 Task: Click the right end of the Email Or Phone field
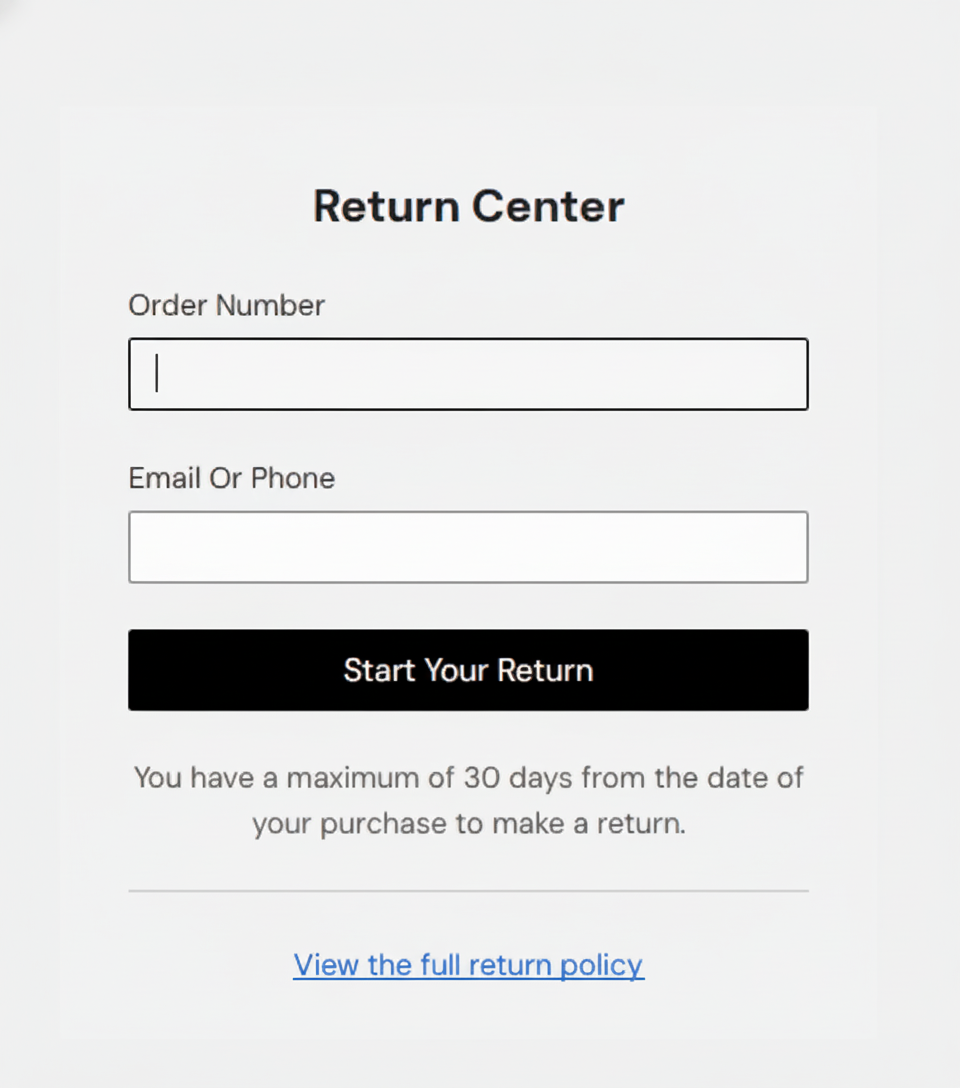point(780,547)
